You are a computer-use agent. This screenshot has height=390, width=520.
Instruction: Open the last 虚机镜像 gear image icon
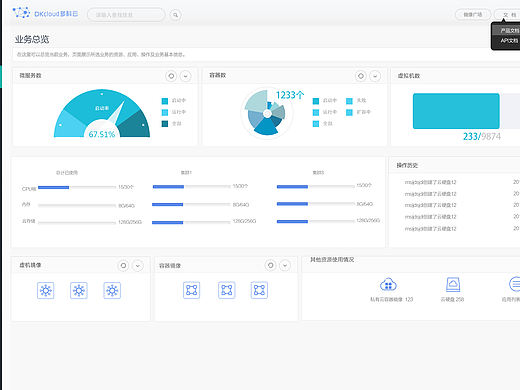click(112, 290)
